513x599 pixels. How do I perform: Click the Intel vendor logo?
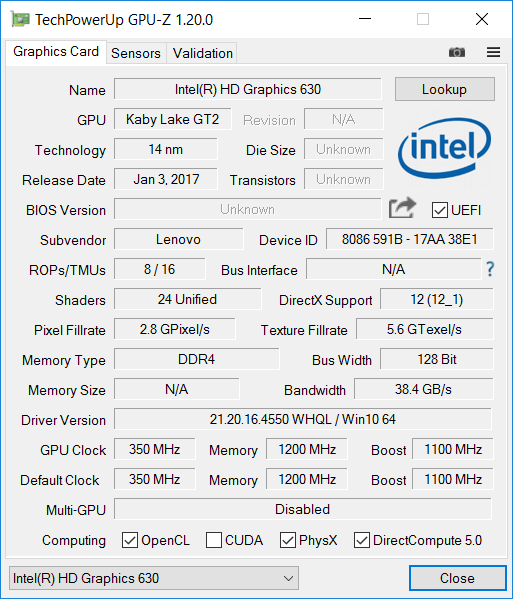click(444, 149)
